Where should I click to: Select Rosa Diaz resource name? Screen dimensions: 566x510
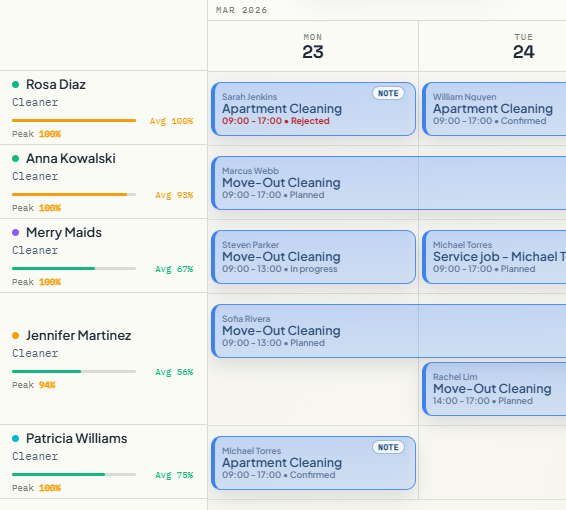[56, 84]
